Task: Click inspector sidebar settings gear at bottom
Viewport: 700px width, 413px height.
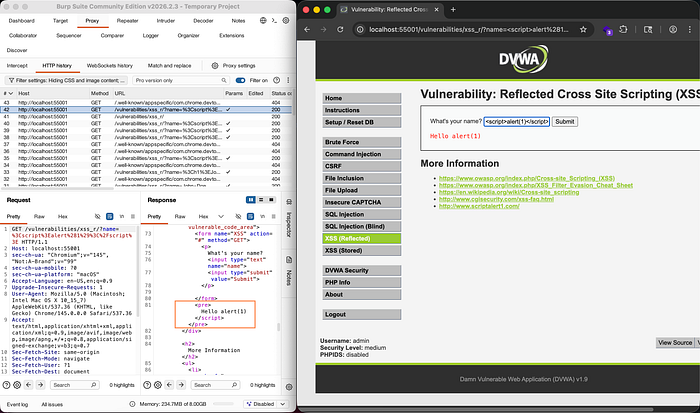Action: pyautogui.click(x=289, y=387)
